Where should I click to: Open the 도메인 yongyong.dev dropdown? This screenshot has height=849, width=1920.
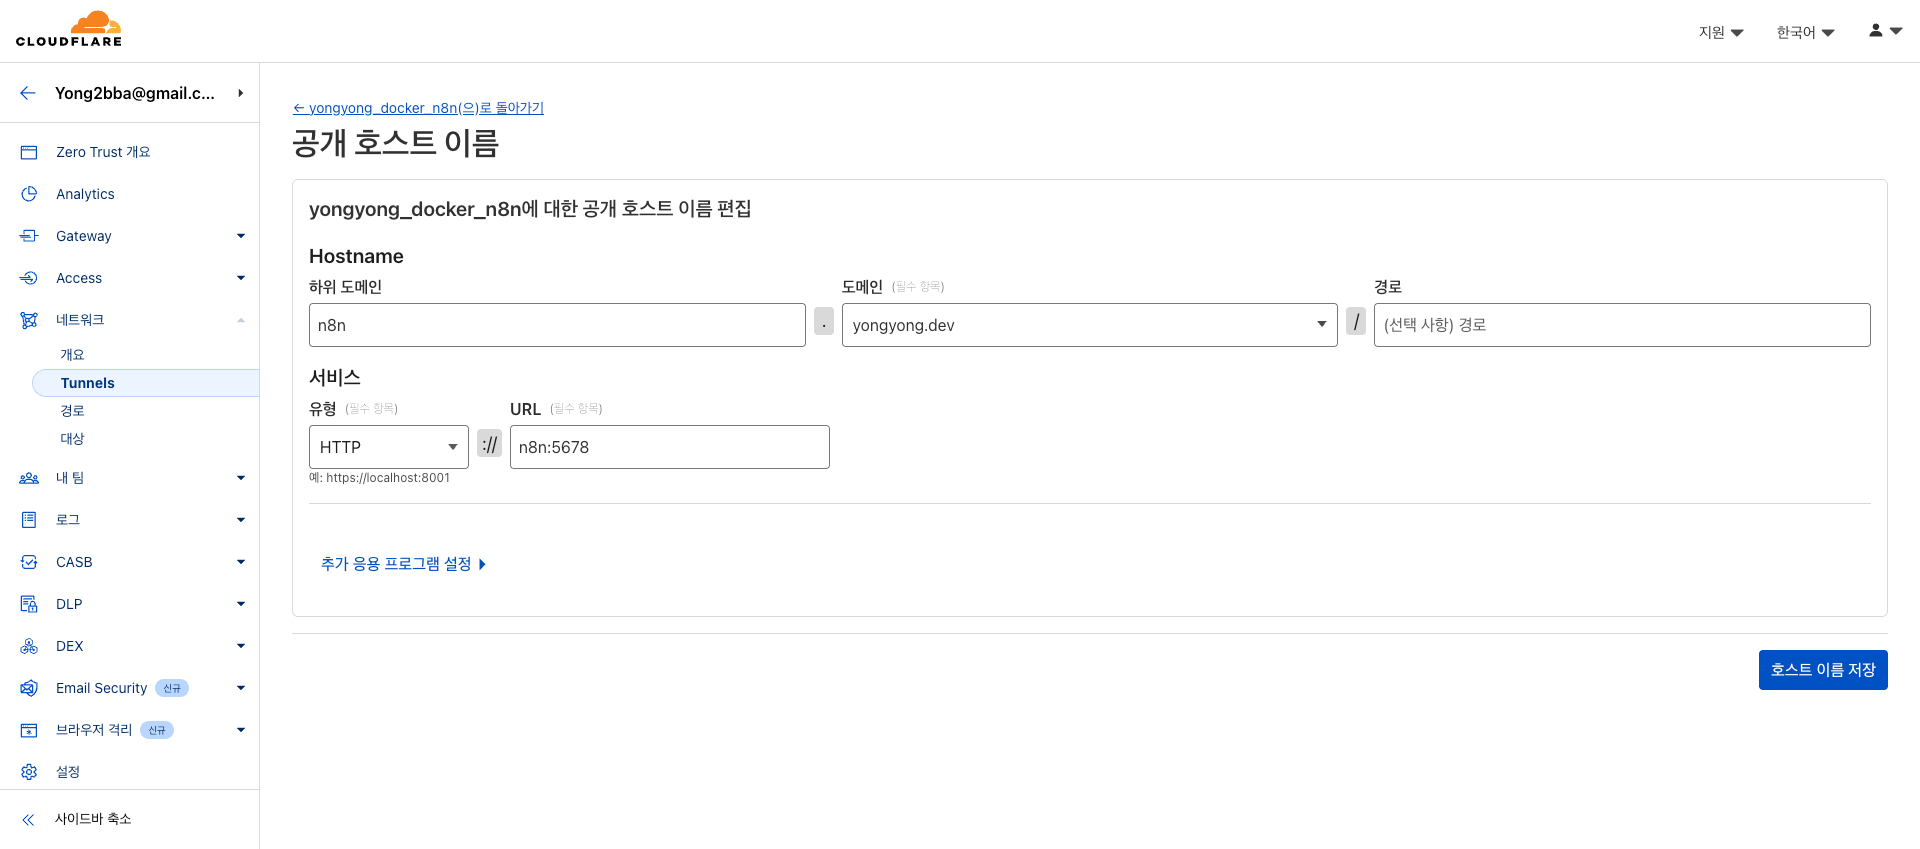pos(1089,325)
